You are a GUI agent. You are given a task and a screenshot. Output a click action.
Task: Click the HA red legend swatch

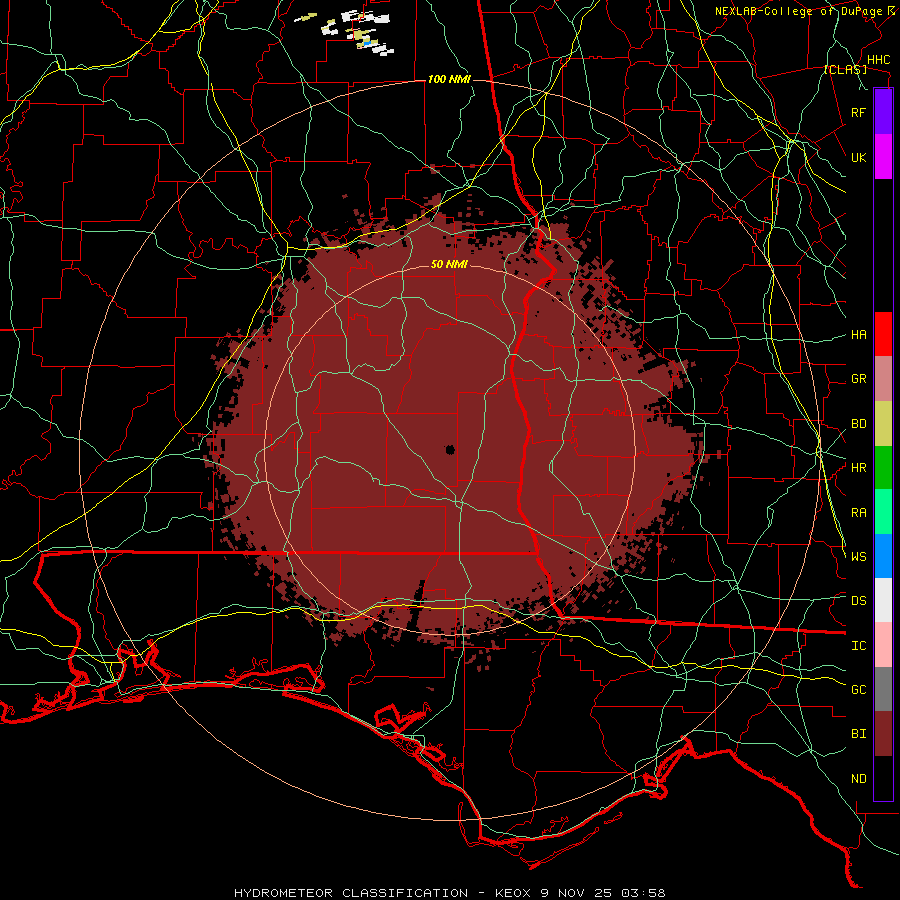click(x=883, y=334)
